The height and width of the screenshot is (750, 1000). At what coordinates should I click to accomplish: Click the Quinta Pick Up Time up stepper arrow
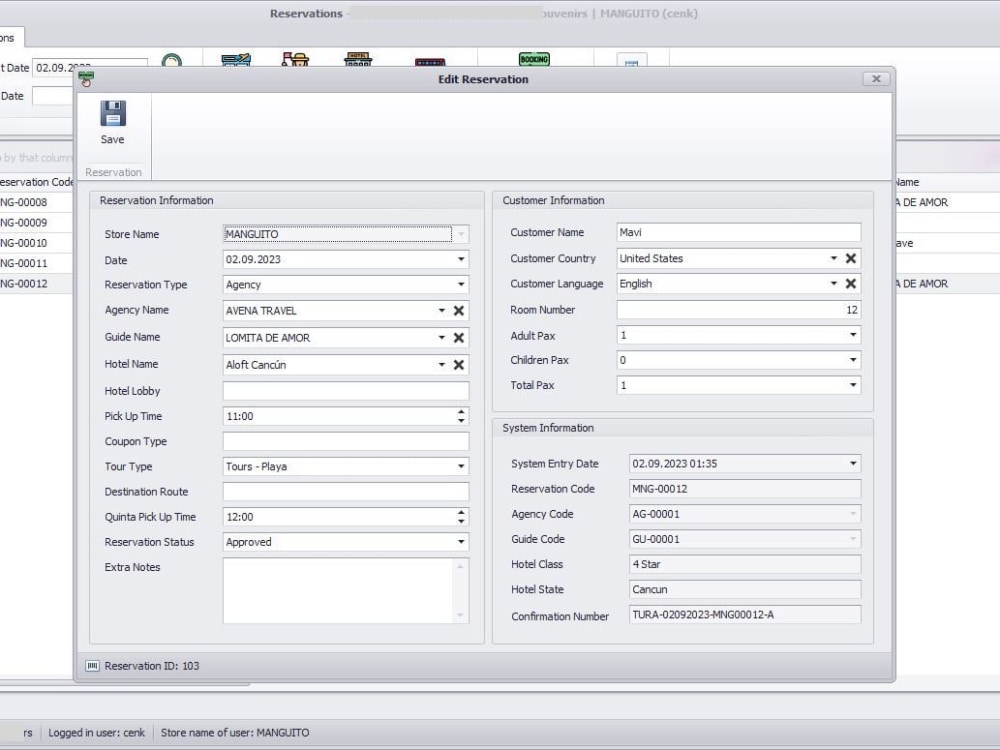tap(462, 513)
